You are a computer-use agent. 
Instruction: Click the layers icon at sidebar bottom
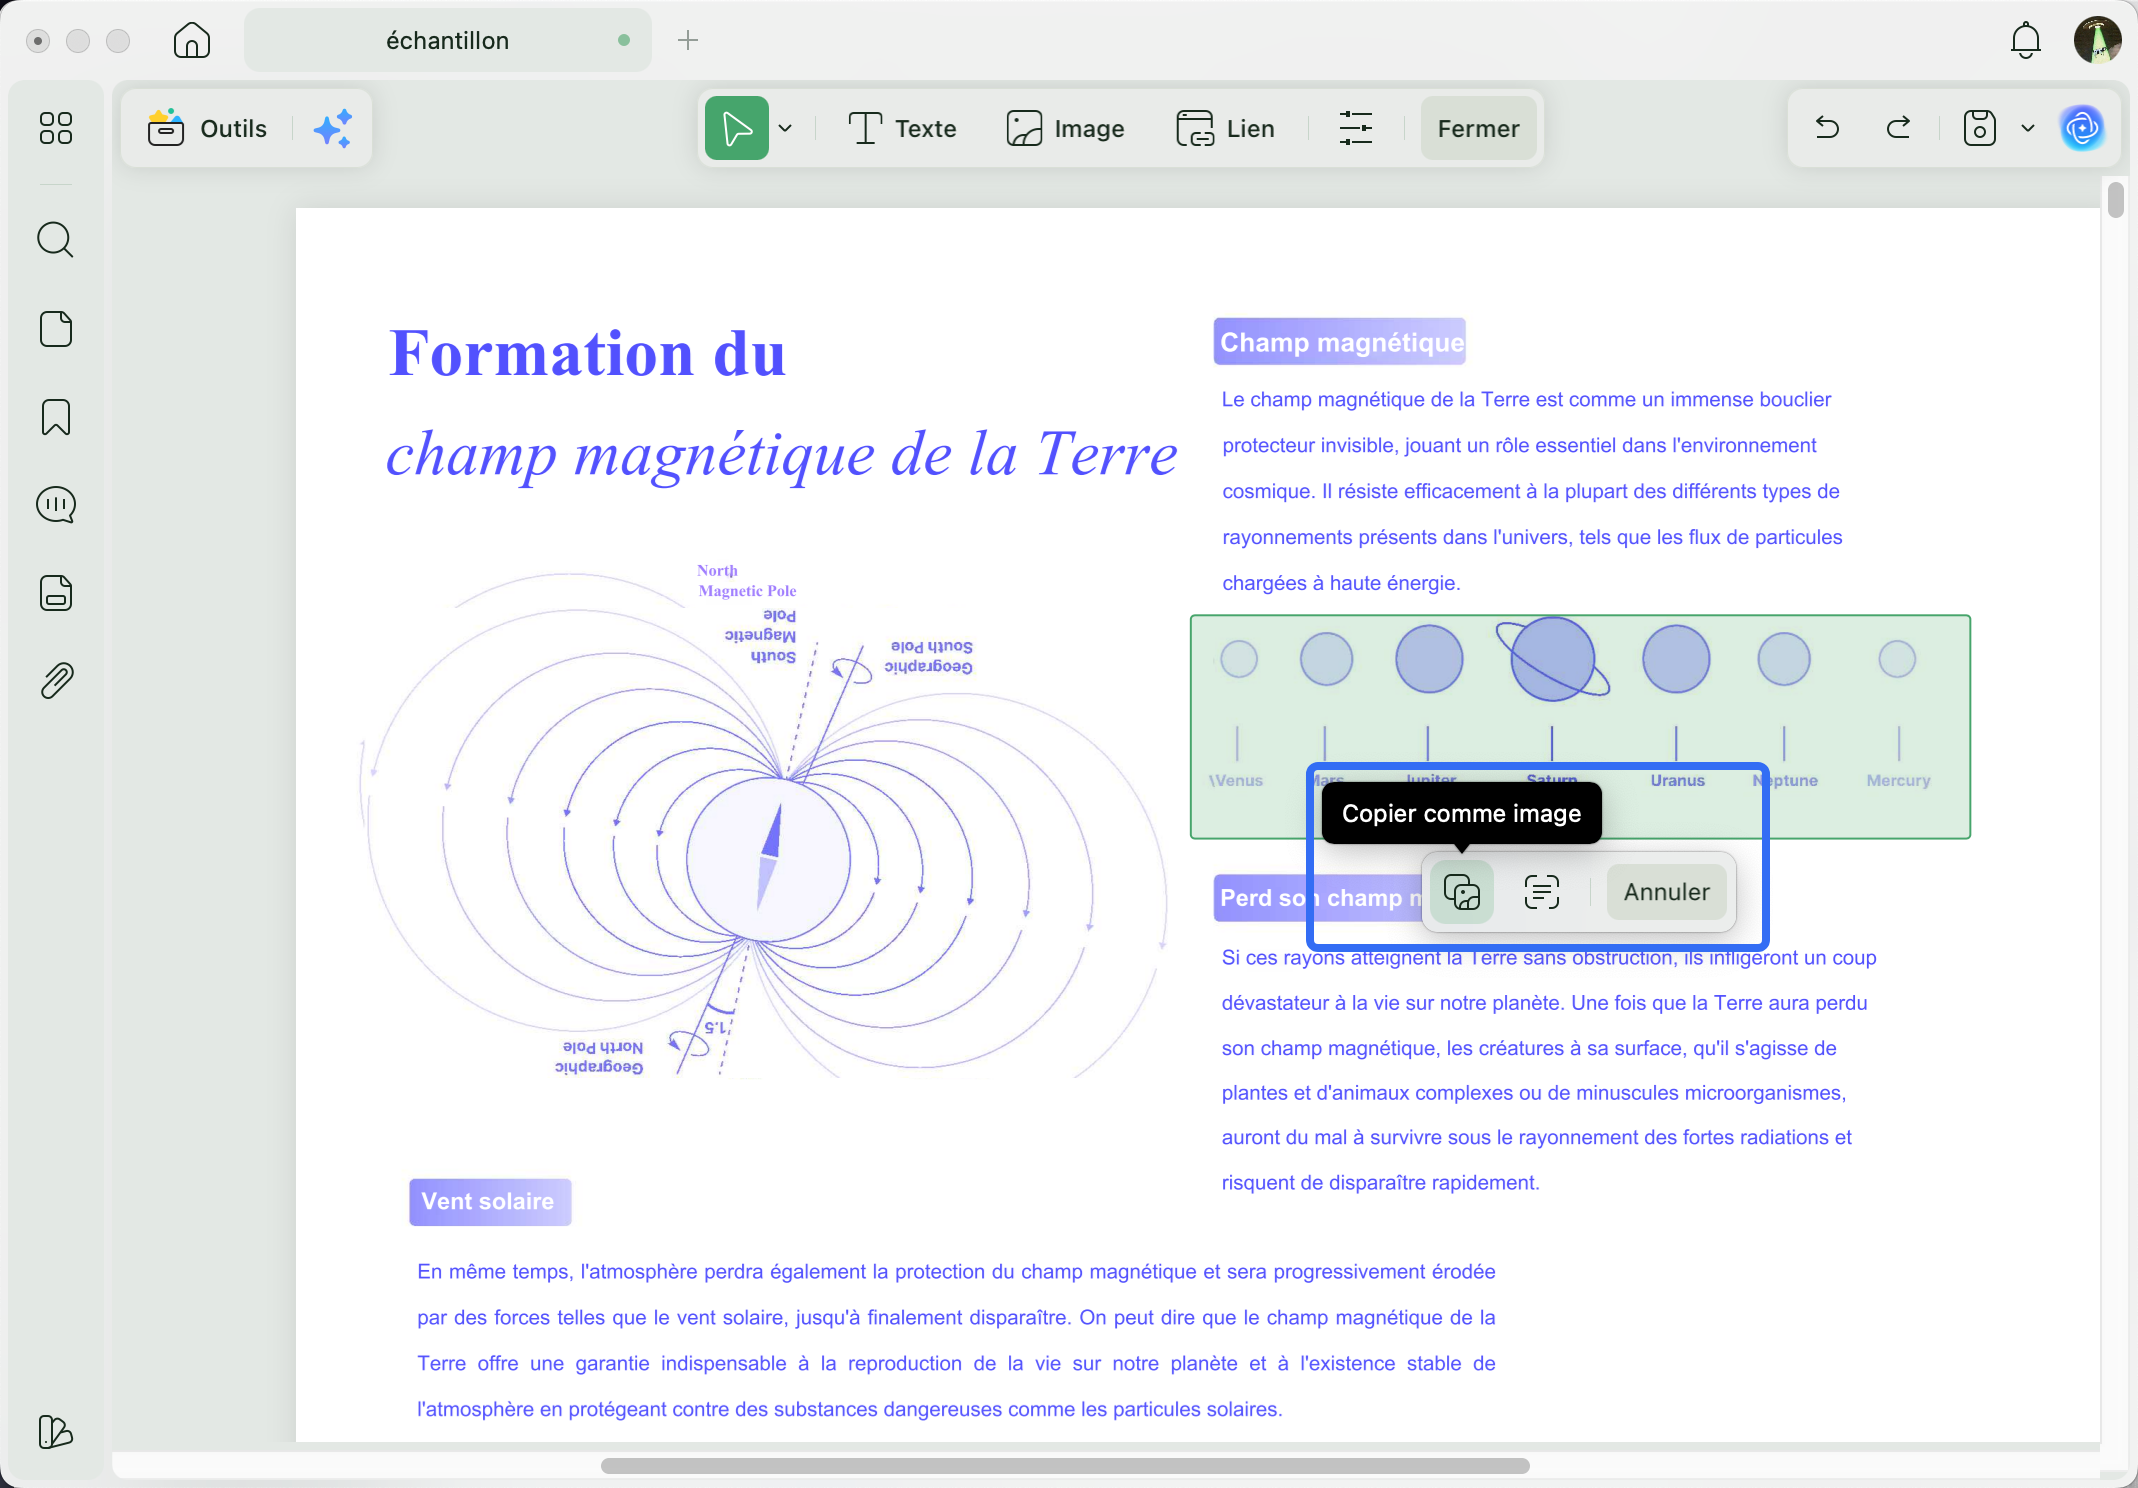click(56, 1432)
